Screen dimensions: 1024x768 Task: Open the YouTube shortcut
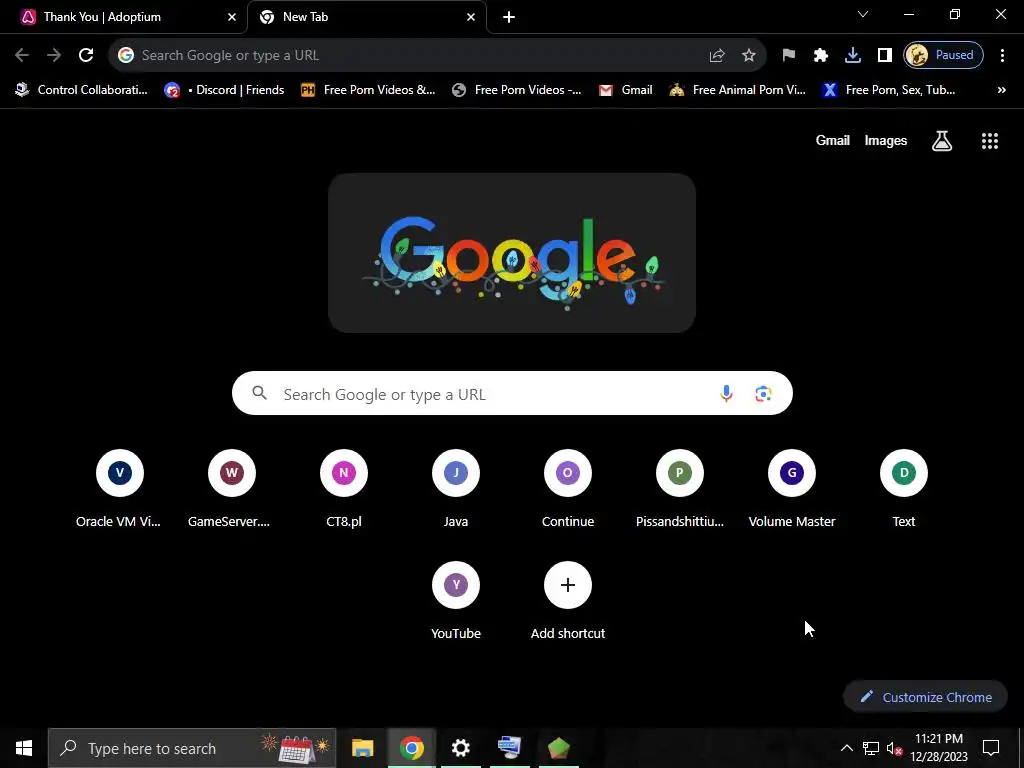(x=456, y=599)
